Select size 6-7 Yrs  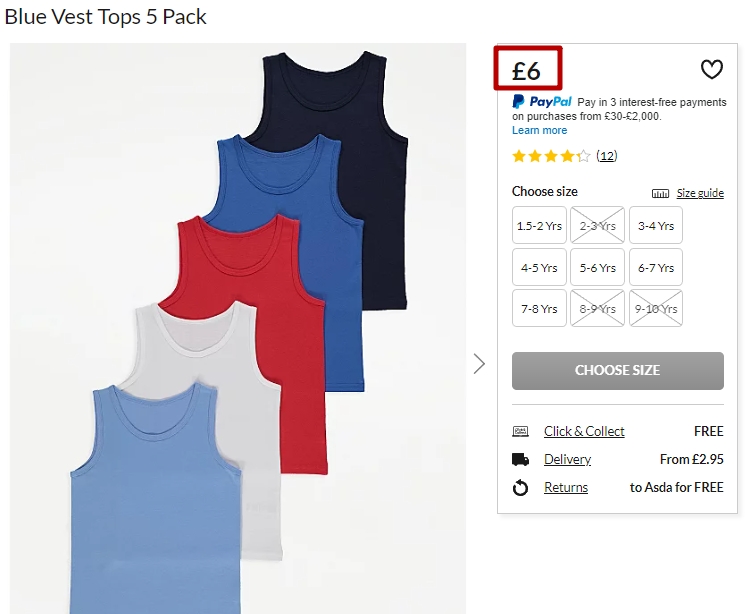(656, 268)
